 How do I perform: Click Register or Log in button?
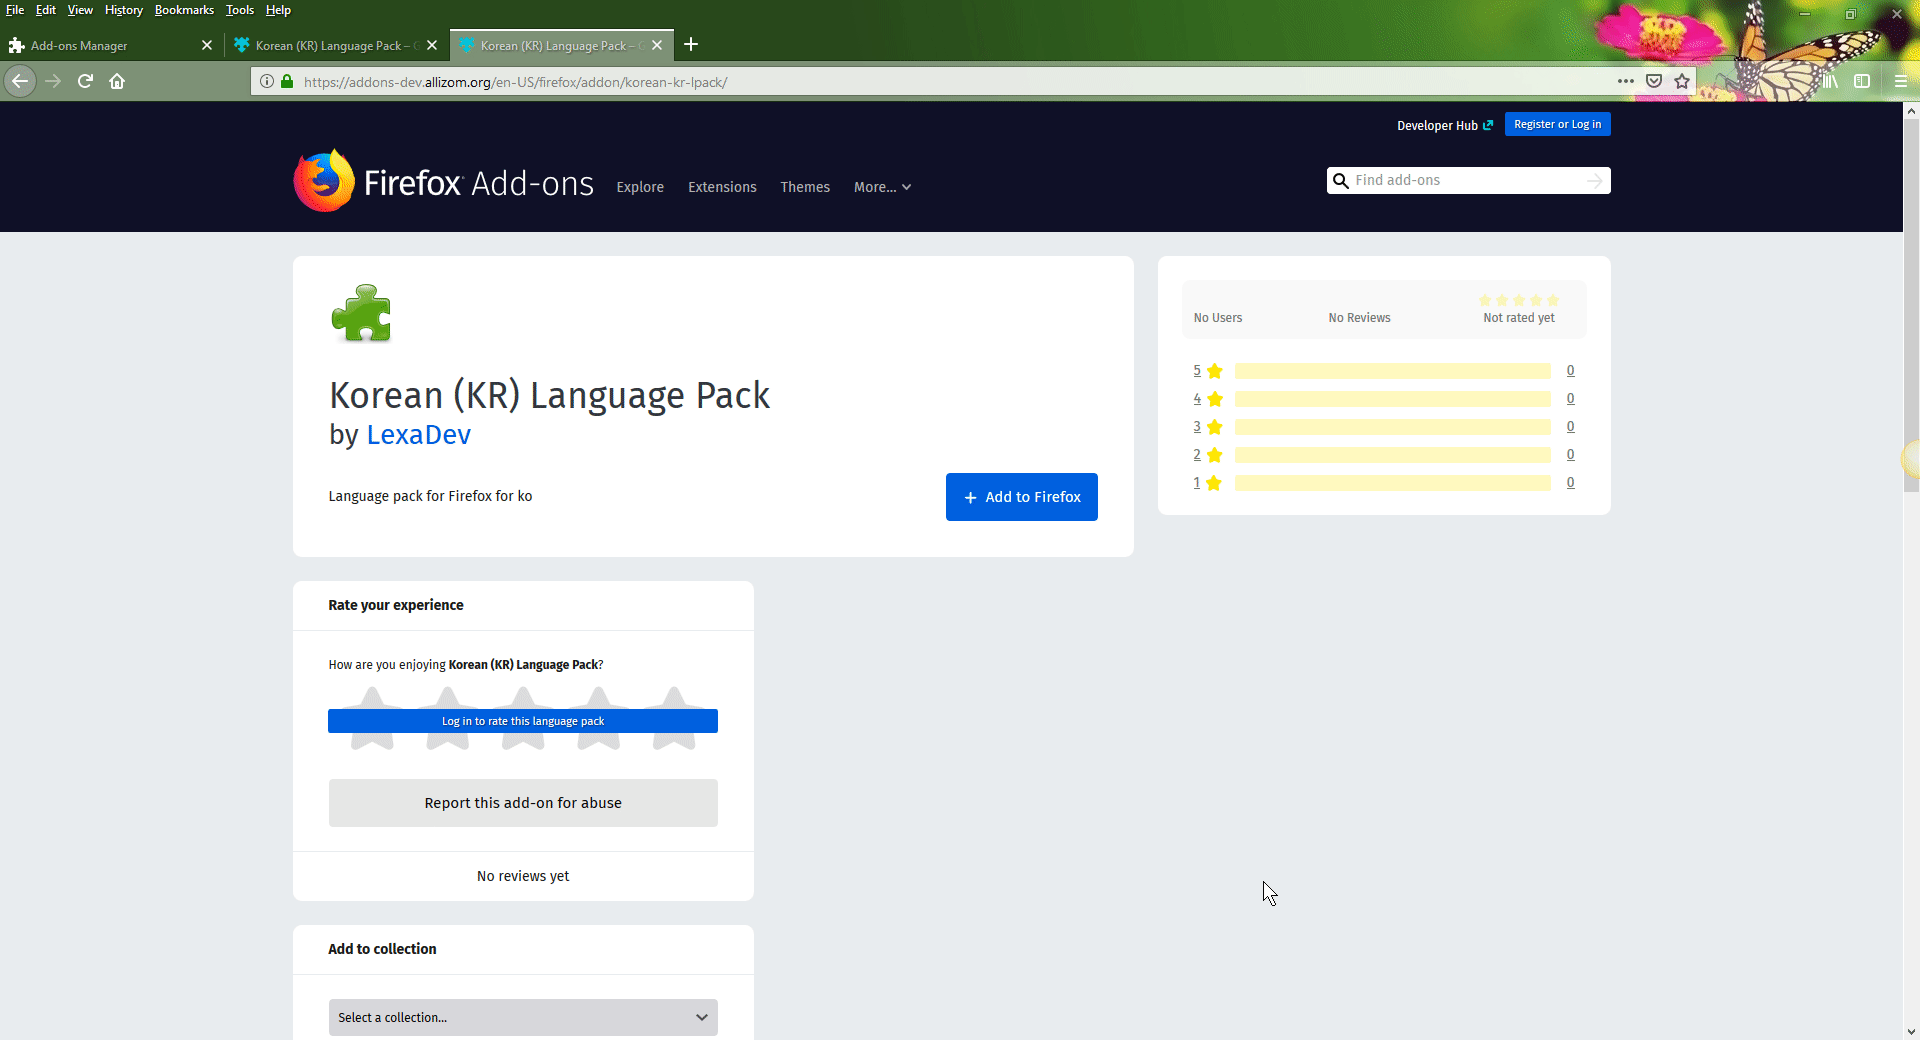click(1557, 124)
